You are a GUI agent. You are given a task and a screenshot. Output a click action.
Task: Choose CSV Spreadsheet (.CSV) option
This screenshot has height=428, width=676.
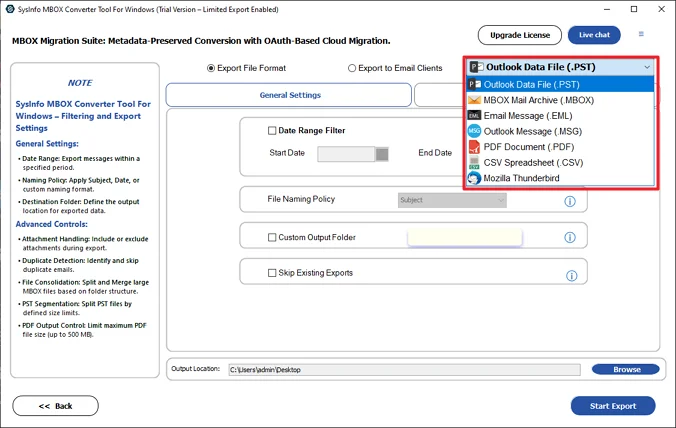click(x=560, y=162)
